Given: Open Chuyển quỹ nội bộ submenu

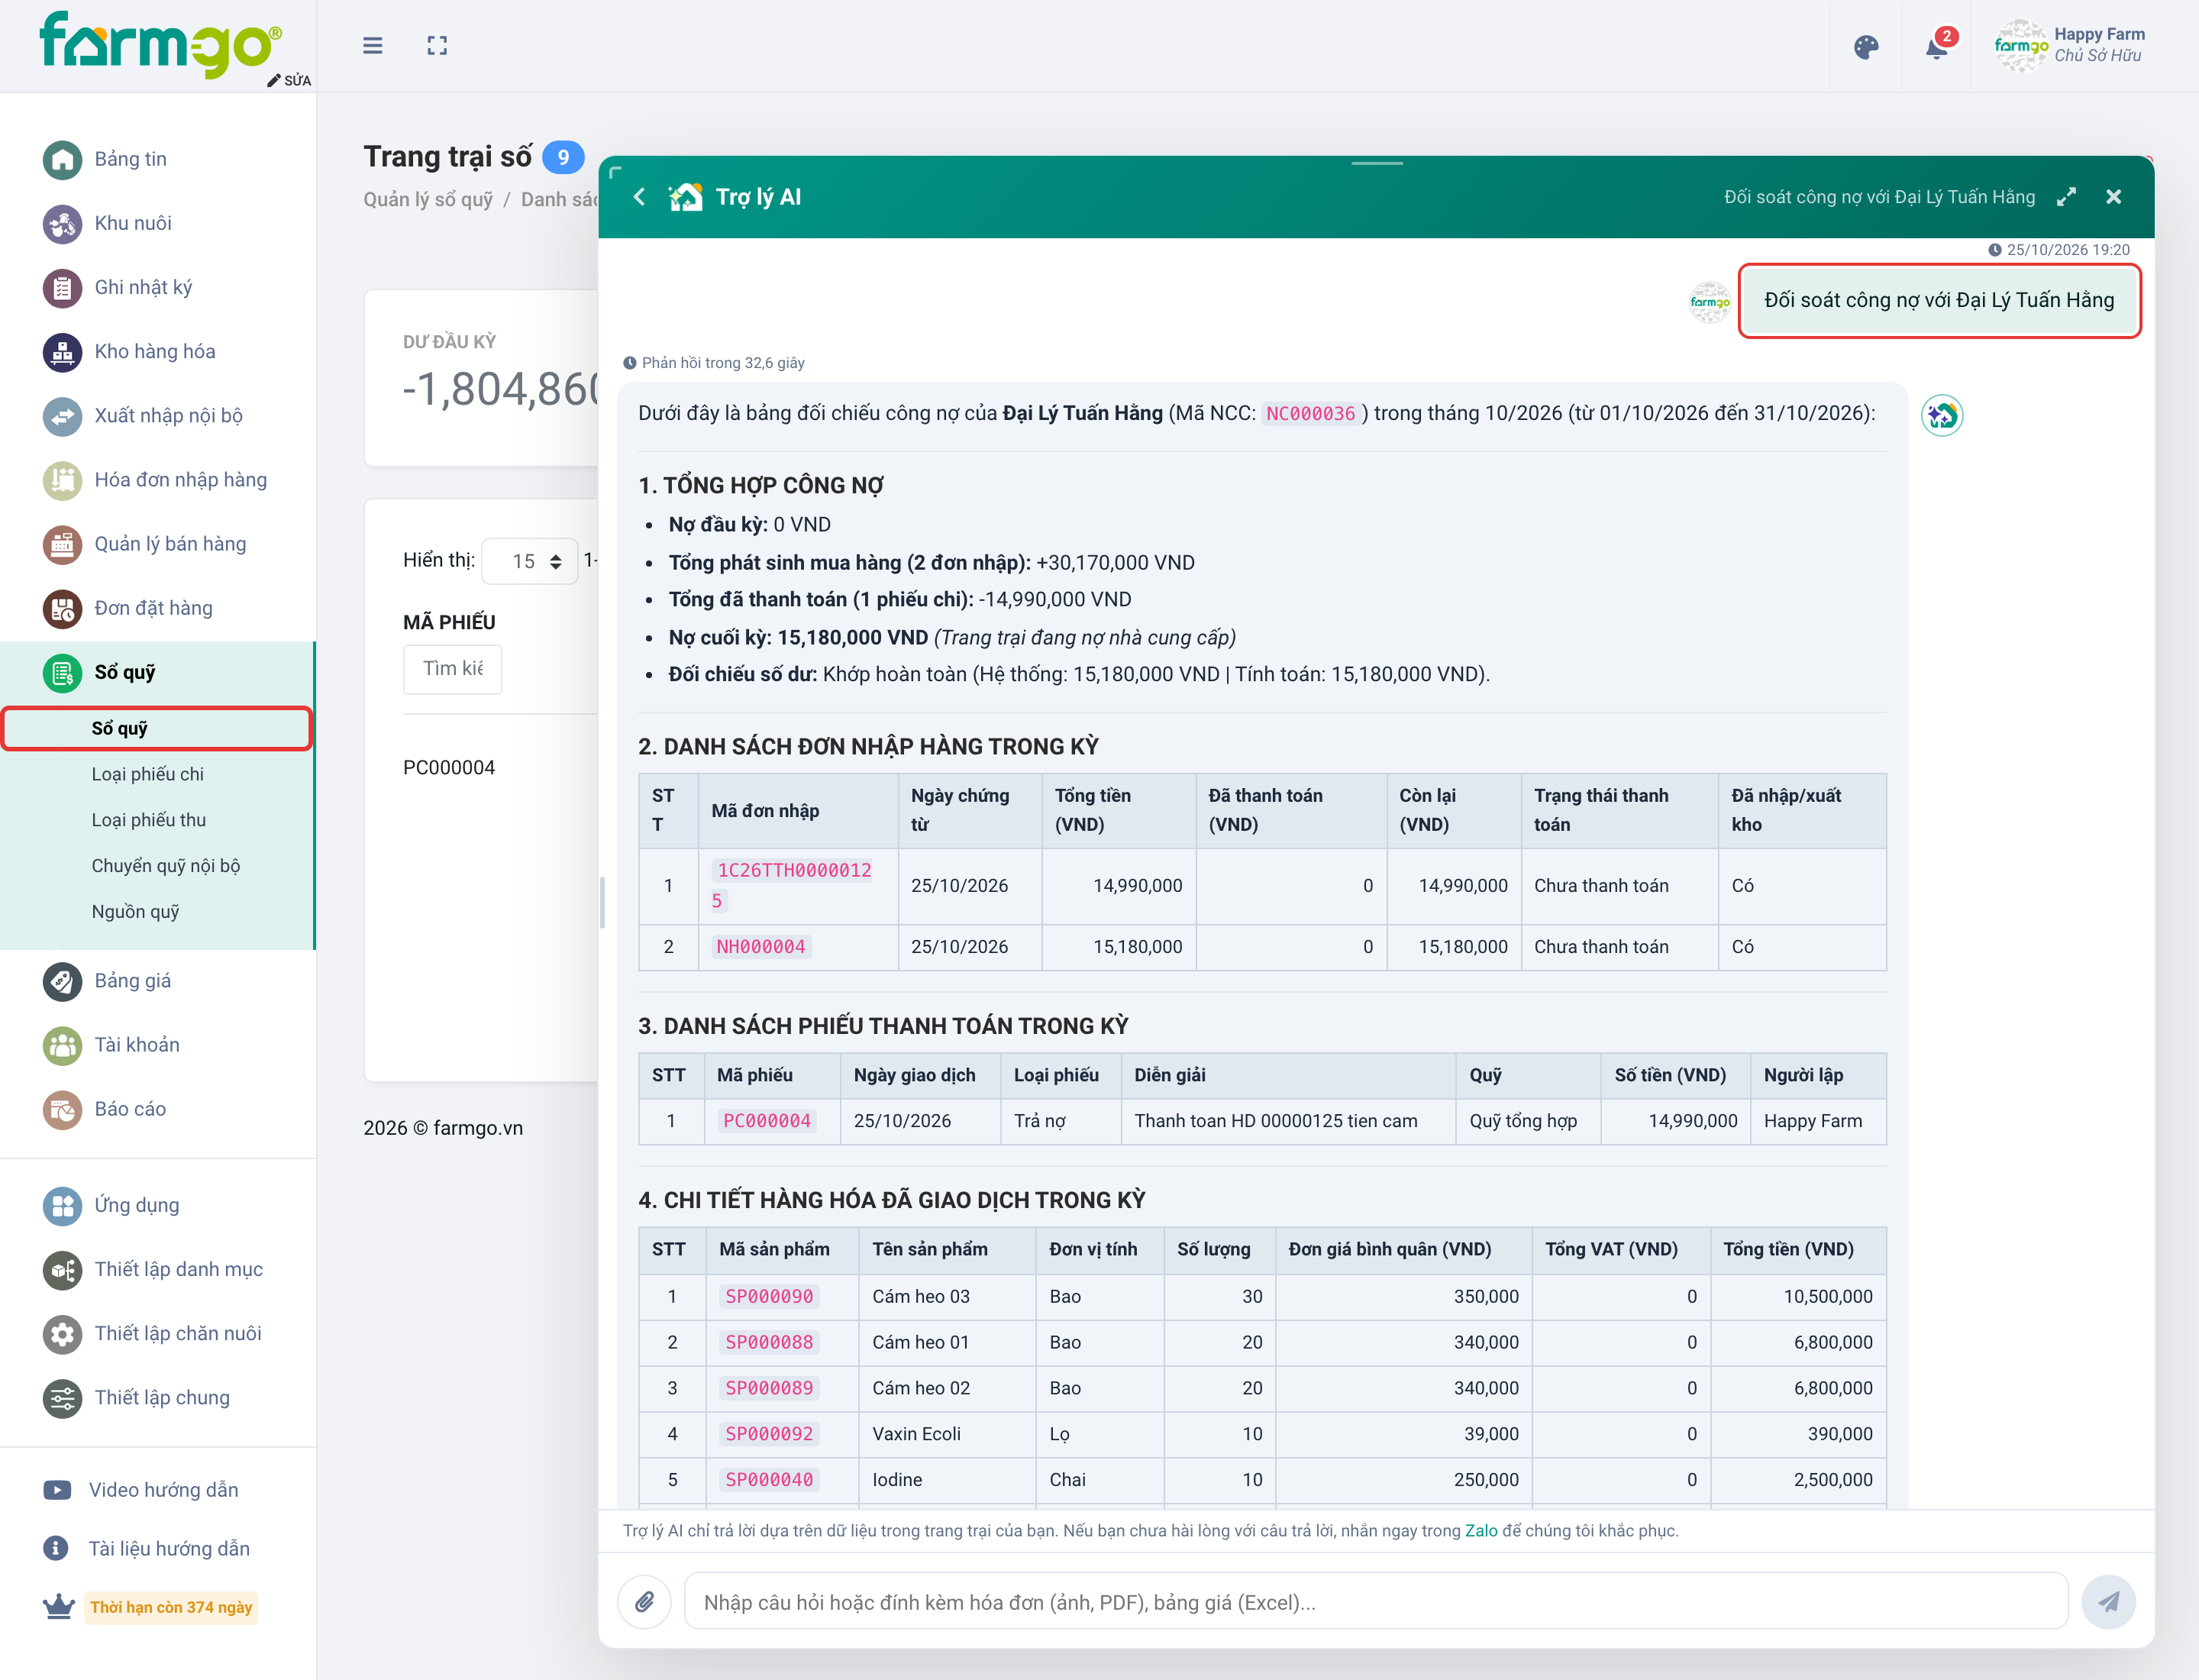Looking at the screenshot, I should click(x=165, y=866).
